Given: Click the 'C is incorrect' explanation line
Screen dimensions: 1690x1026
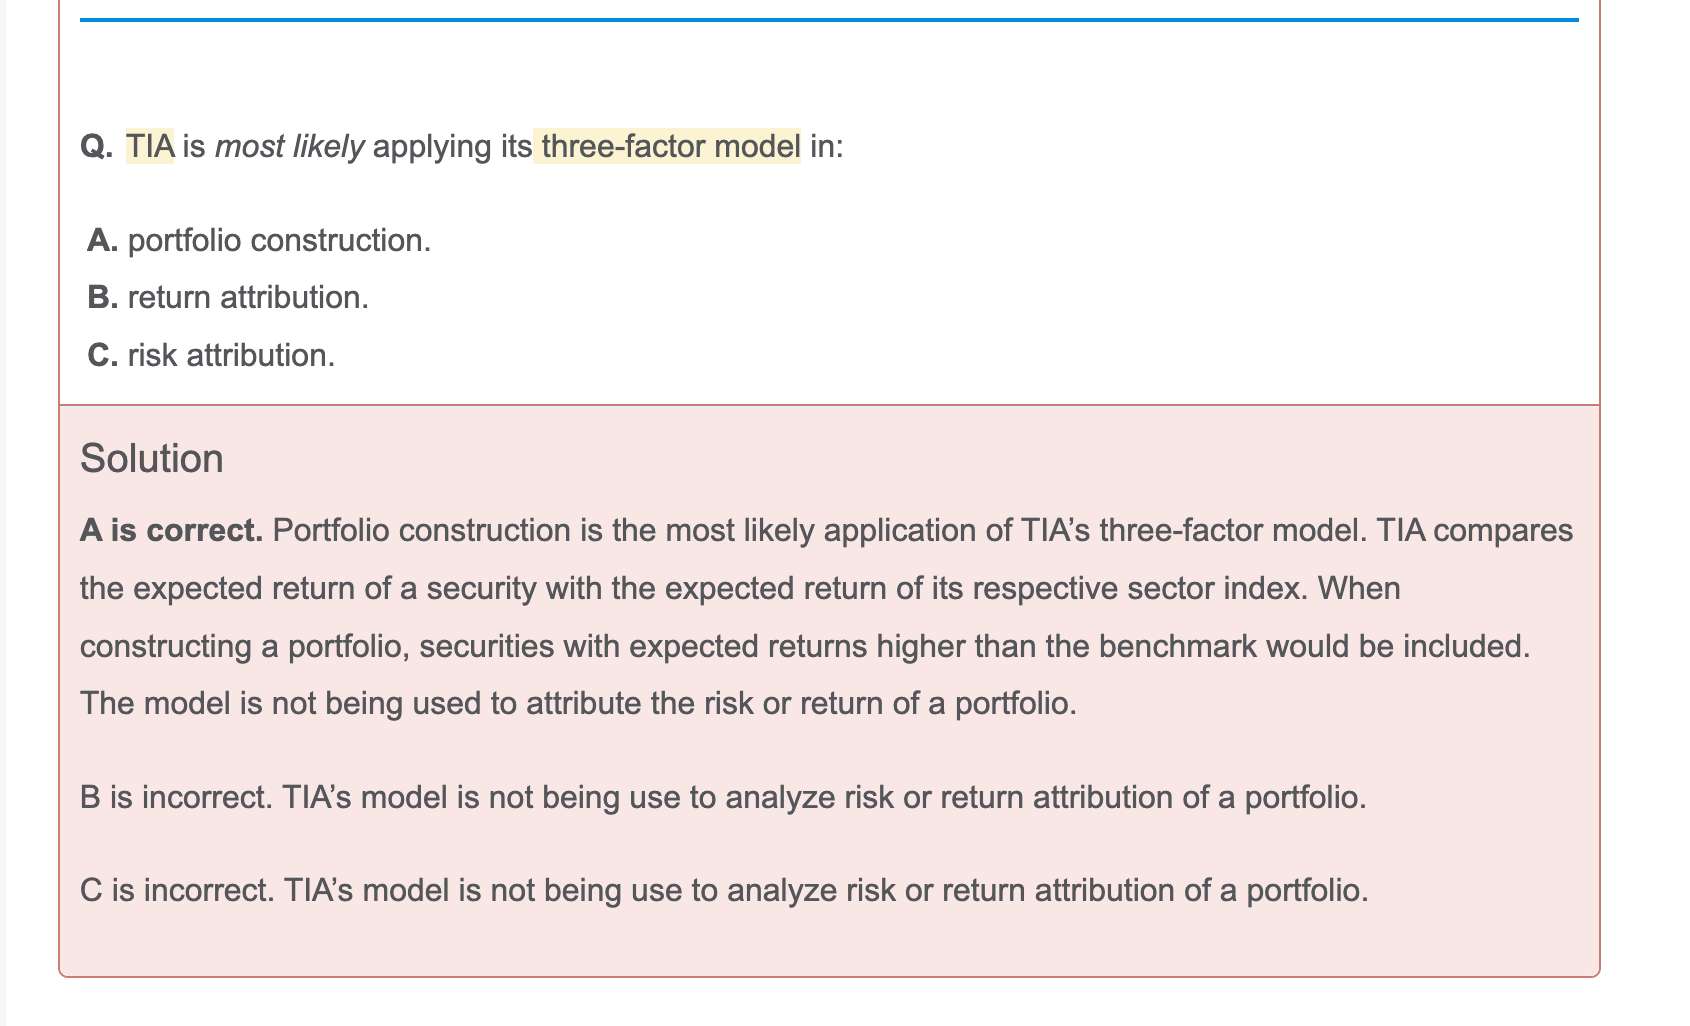Looking at the screenshot, I should coord(723,890).
